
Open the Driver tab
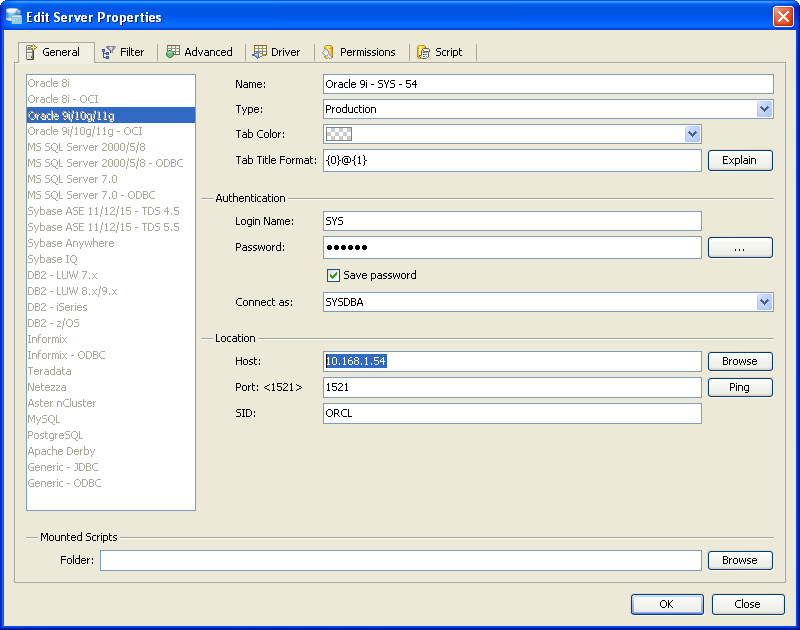coord(279,52)
